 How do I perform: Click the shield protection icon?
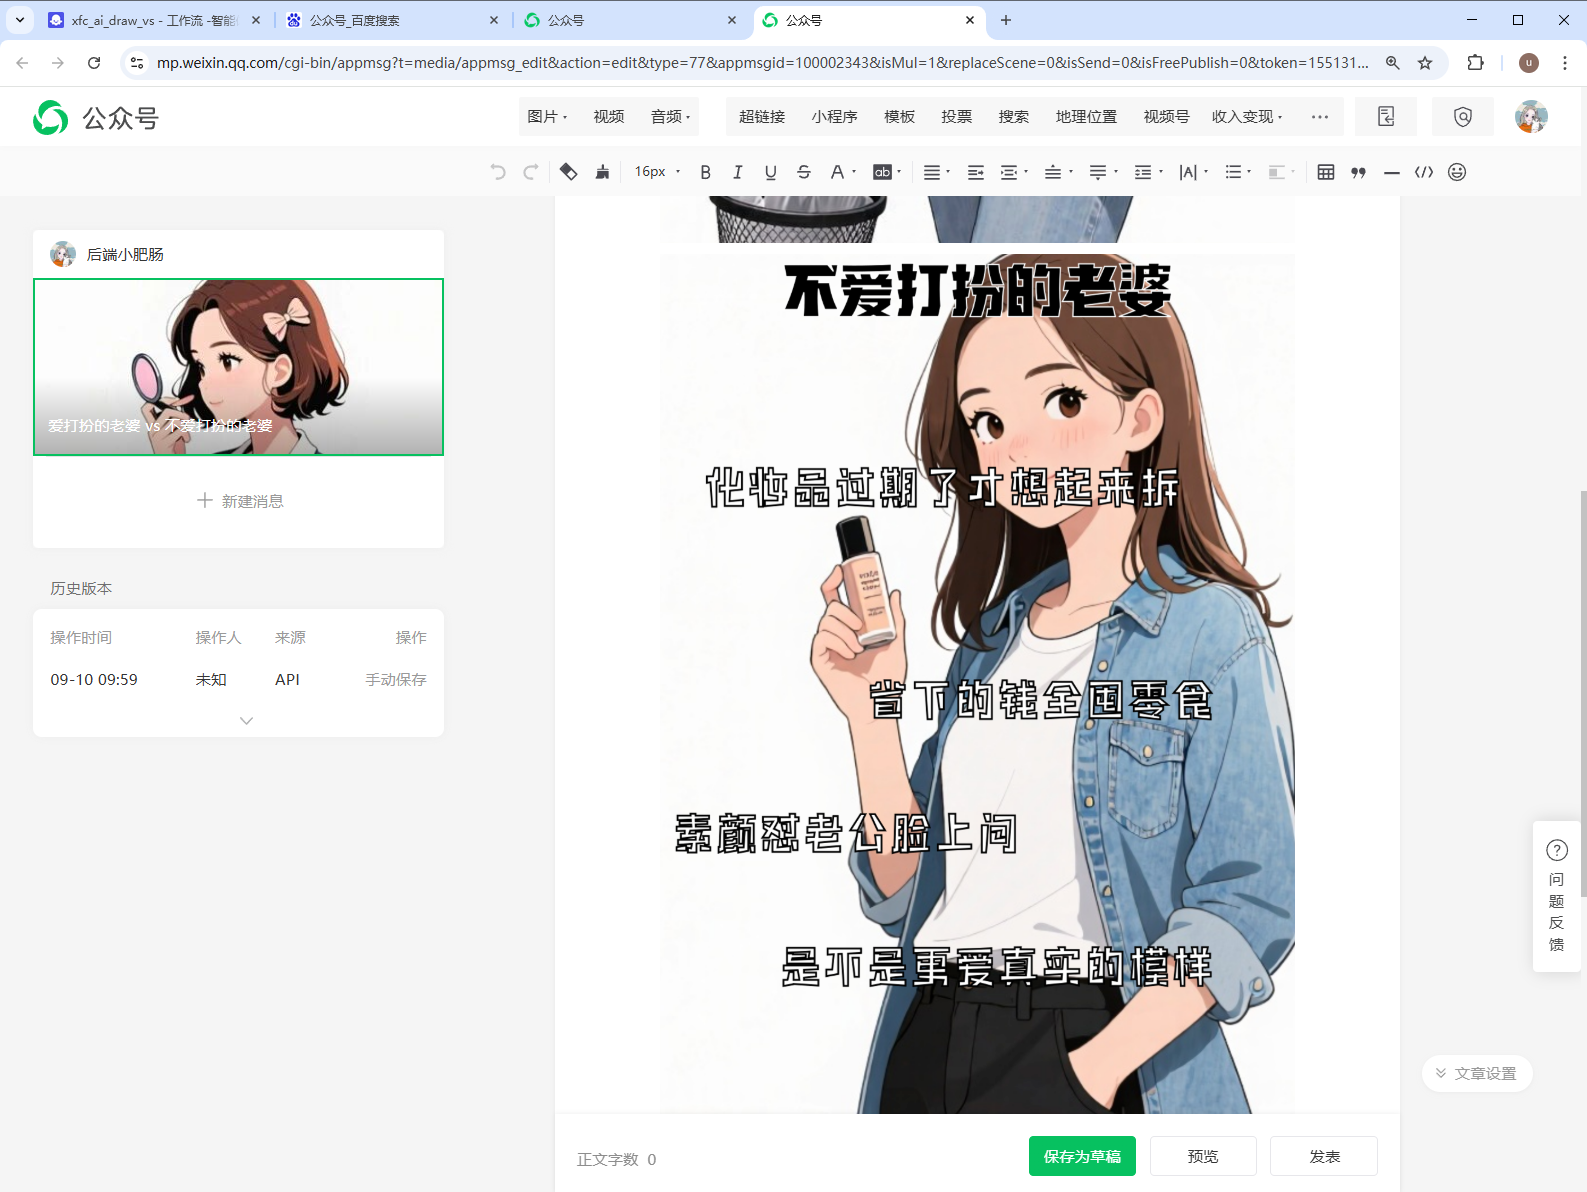coord(1463,117)
